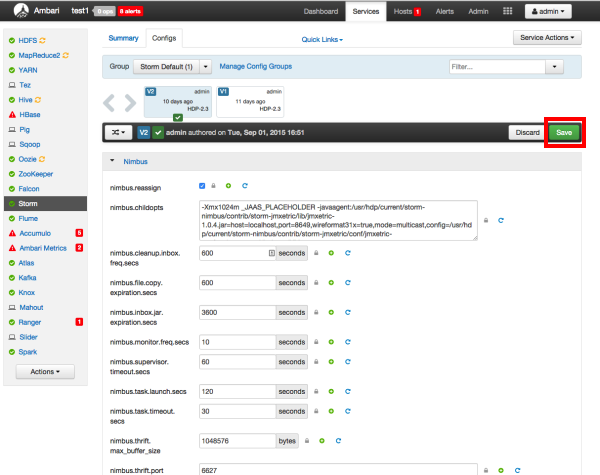600x475 pixels.
Task: Add override for nimbus.cleanup.inbox.freq.secs
Action: 331,253
